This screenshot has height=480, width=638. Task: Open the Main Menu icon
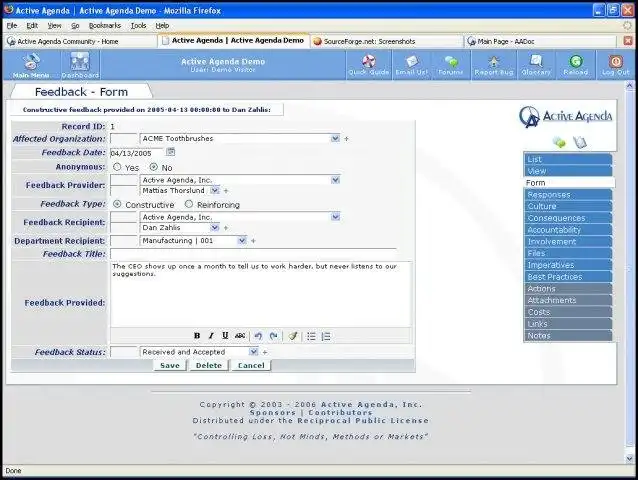(x=31, y=65)
